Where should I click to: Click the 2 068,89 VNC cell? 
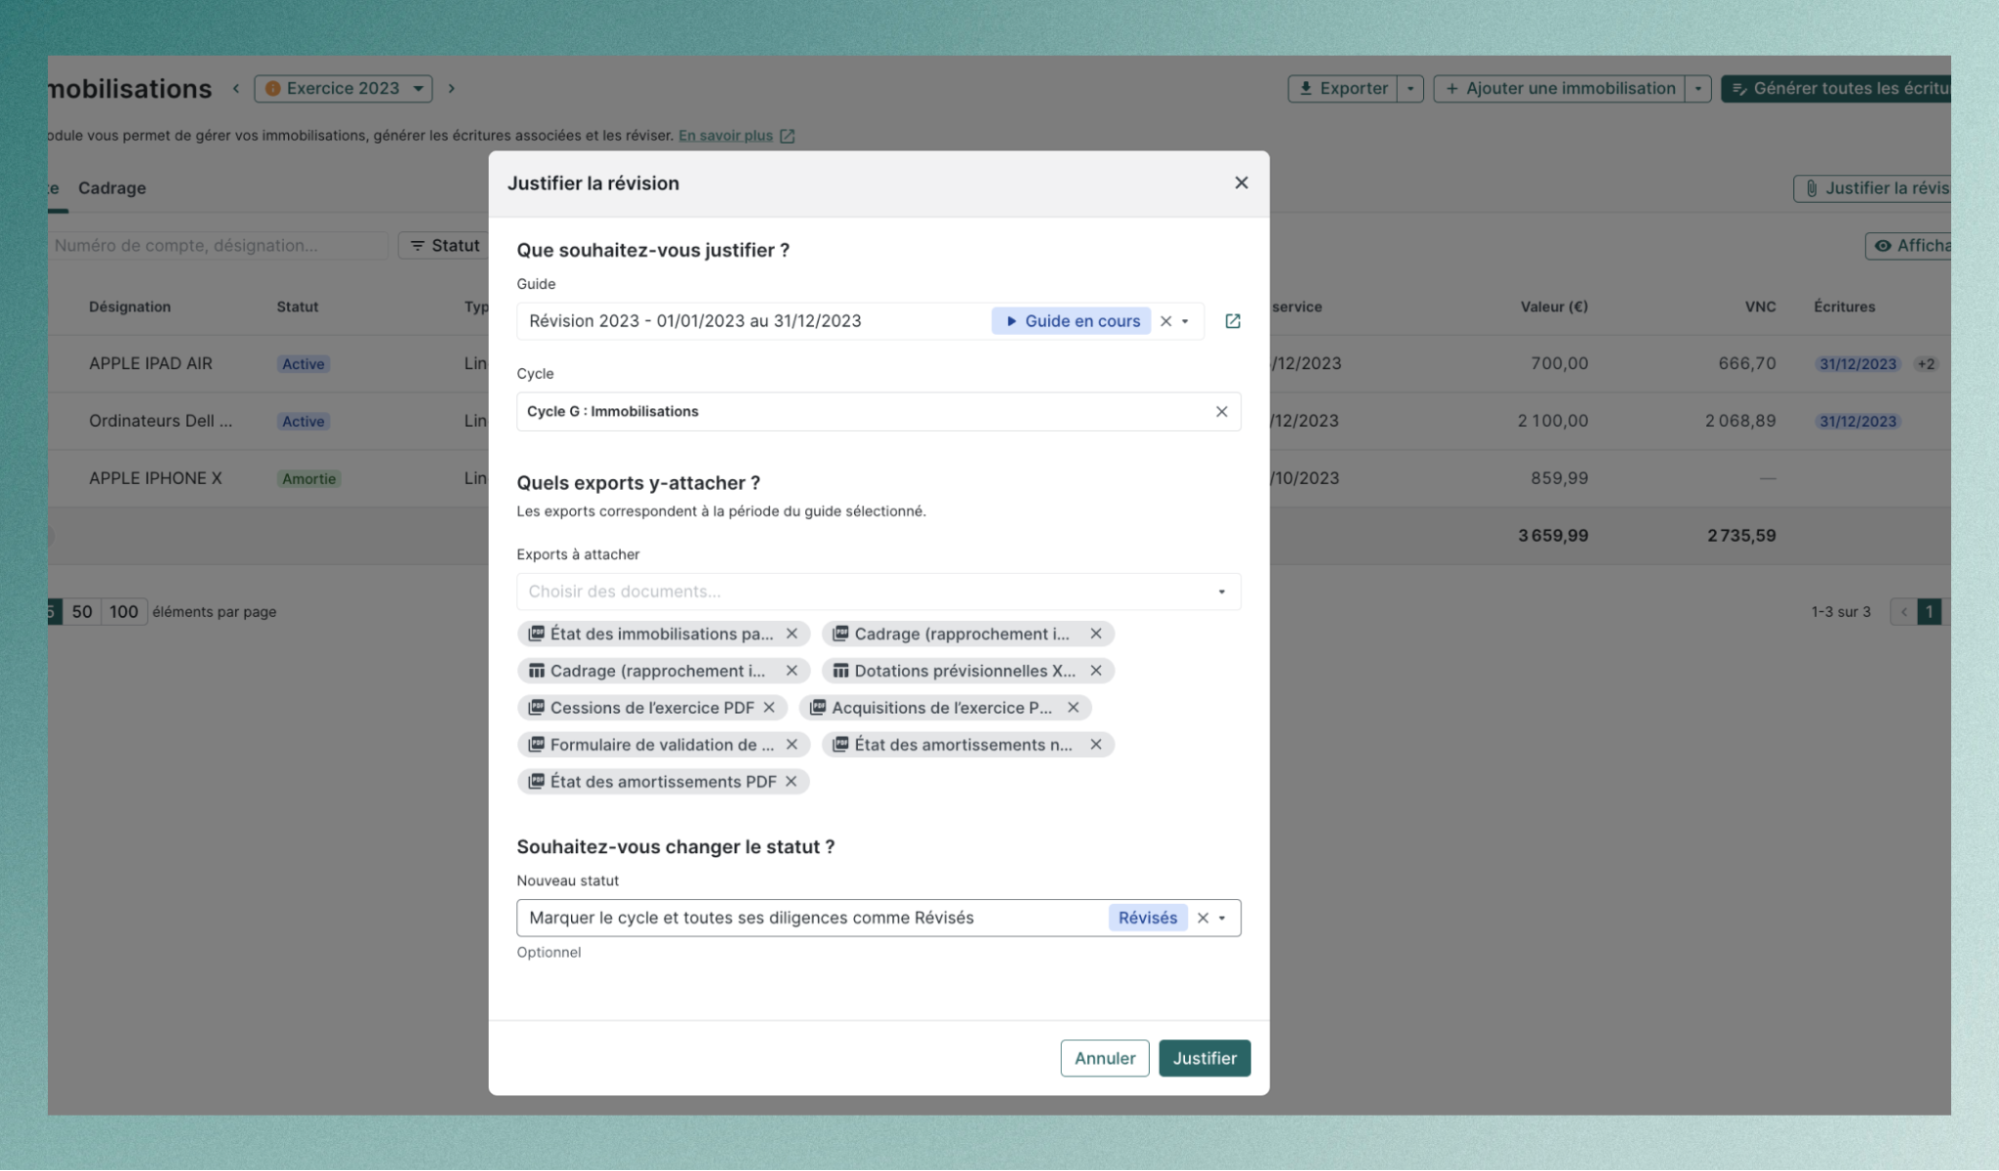coord(1740,421)
